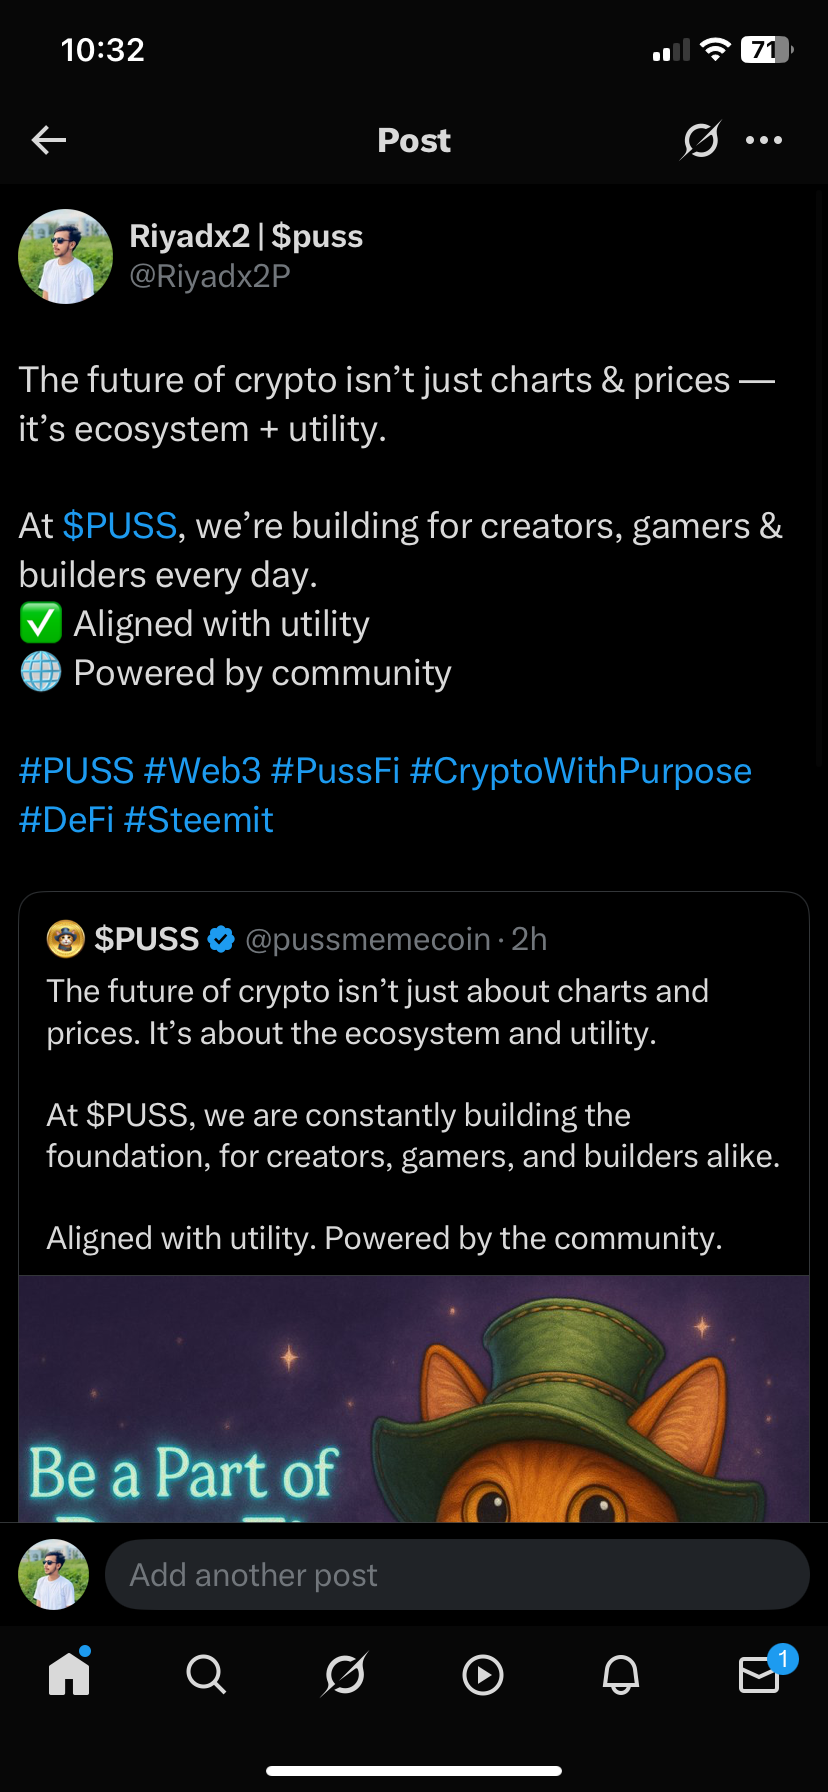Tap the verified badge beside $PUSS
This screenshot has width=828, height=1792.
[221, 939]
